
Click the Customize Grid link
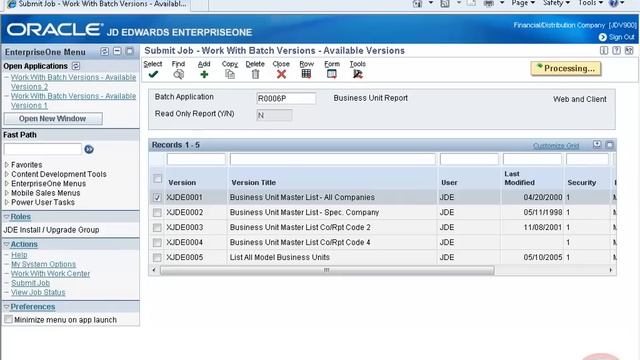[556, 146]
